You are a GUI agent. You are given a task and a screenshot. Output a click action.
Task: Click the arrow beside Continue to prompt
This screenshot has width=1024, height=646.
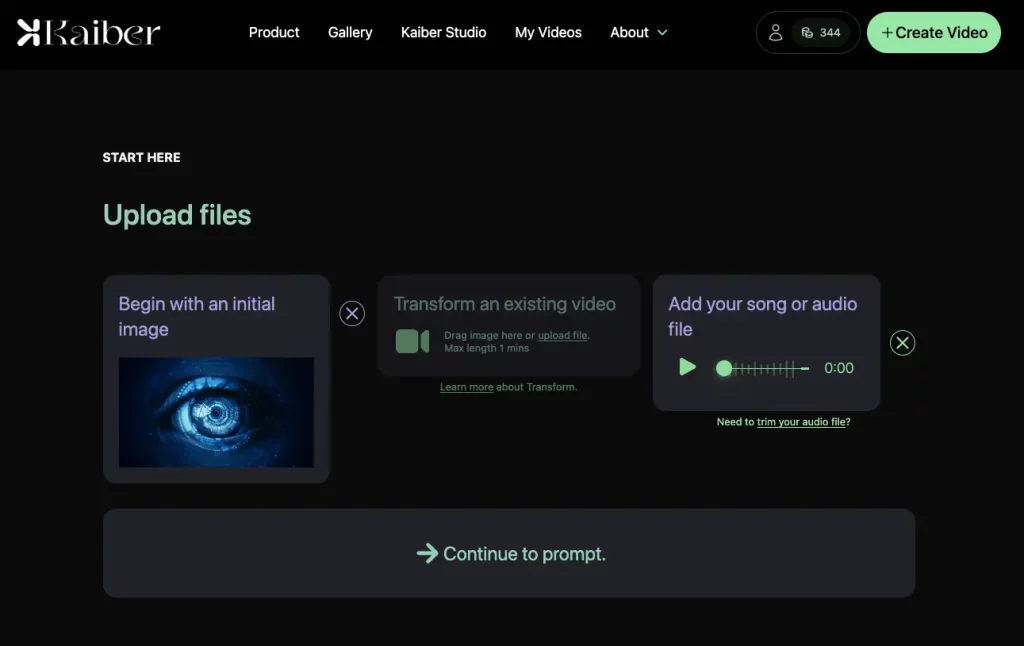pos(427,553)
